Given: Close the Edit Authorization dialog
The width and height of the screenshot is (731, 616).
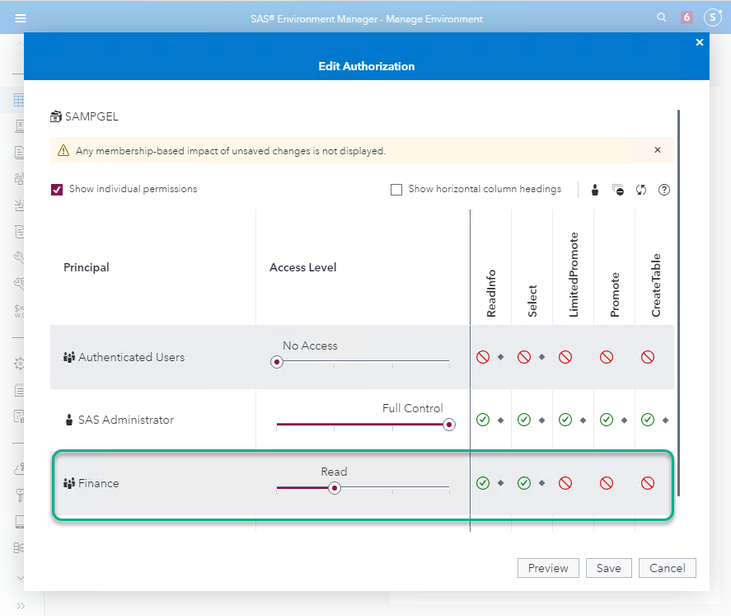Looking at the screenshot, I should (699, 42).
